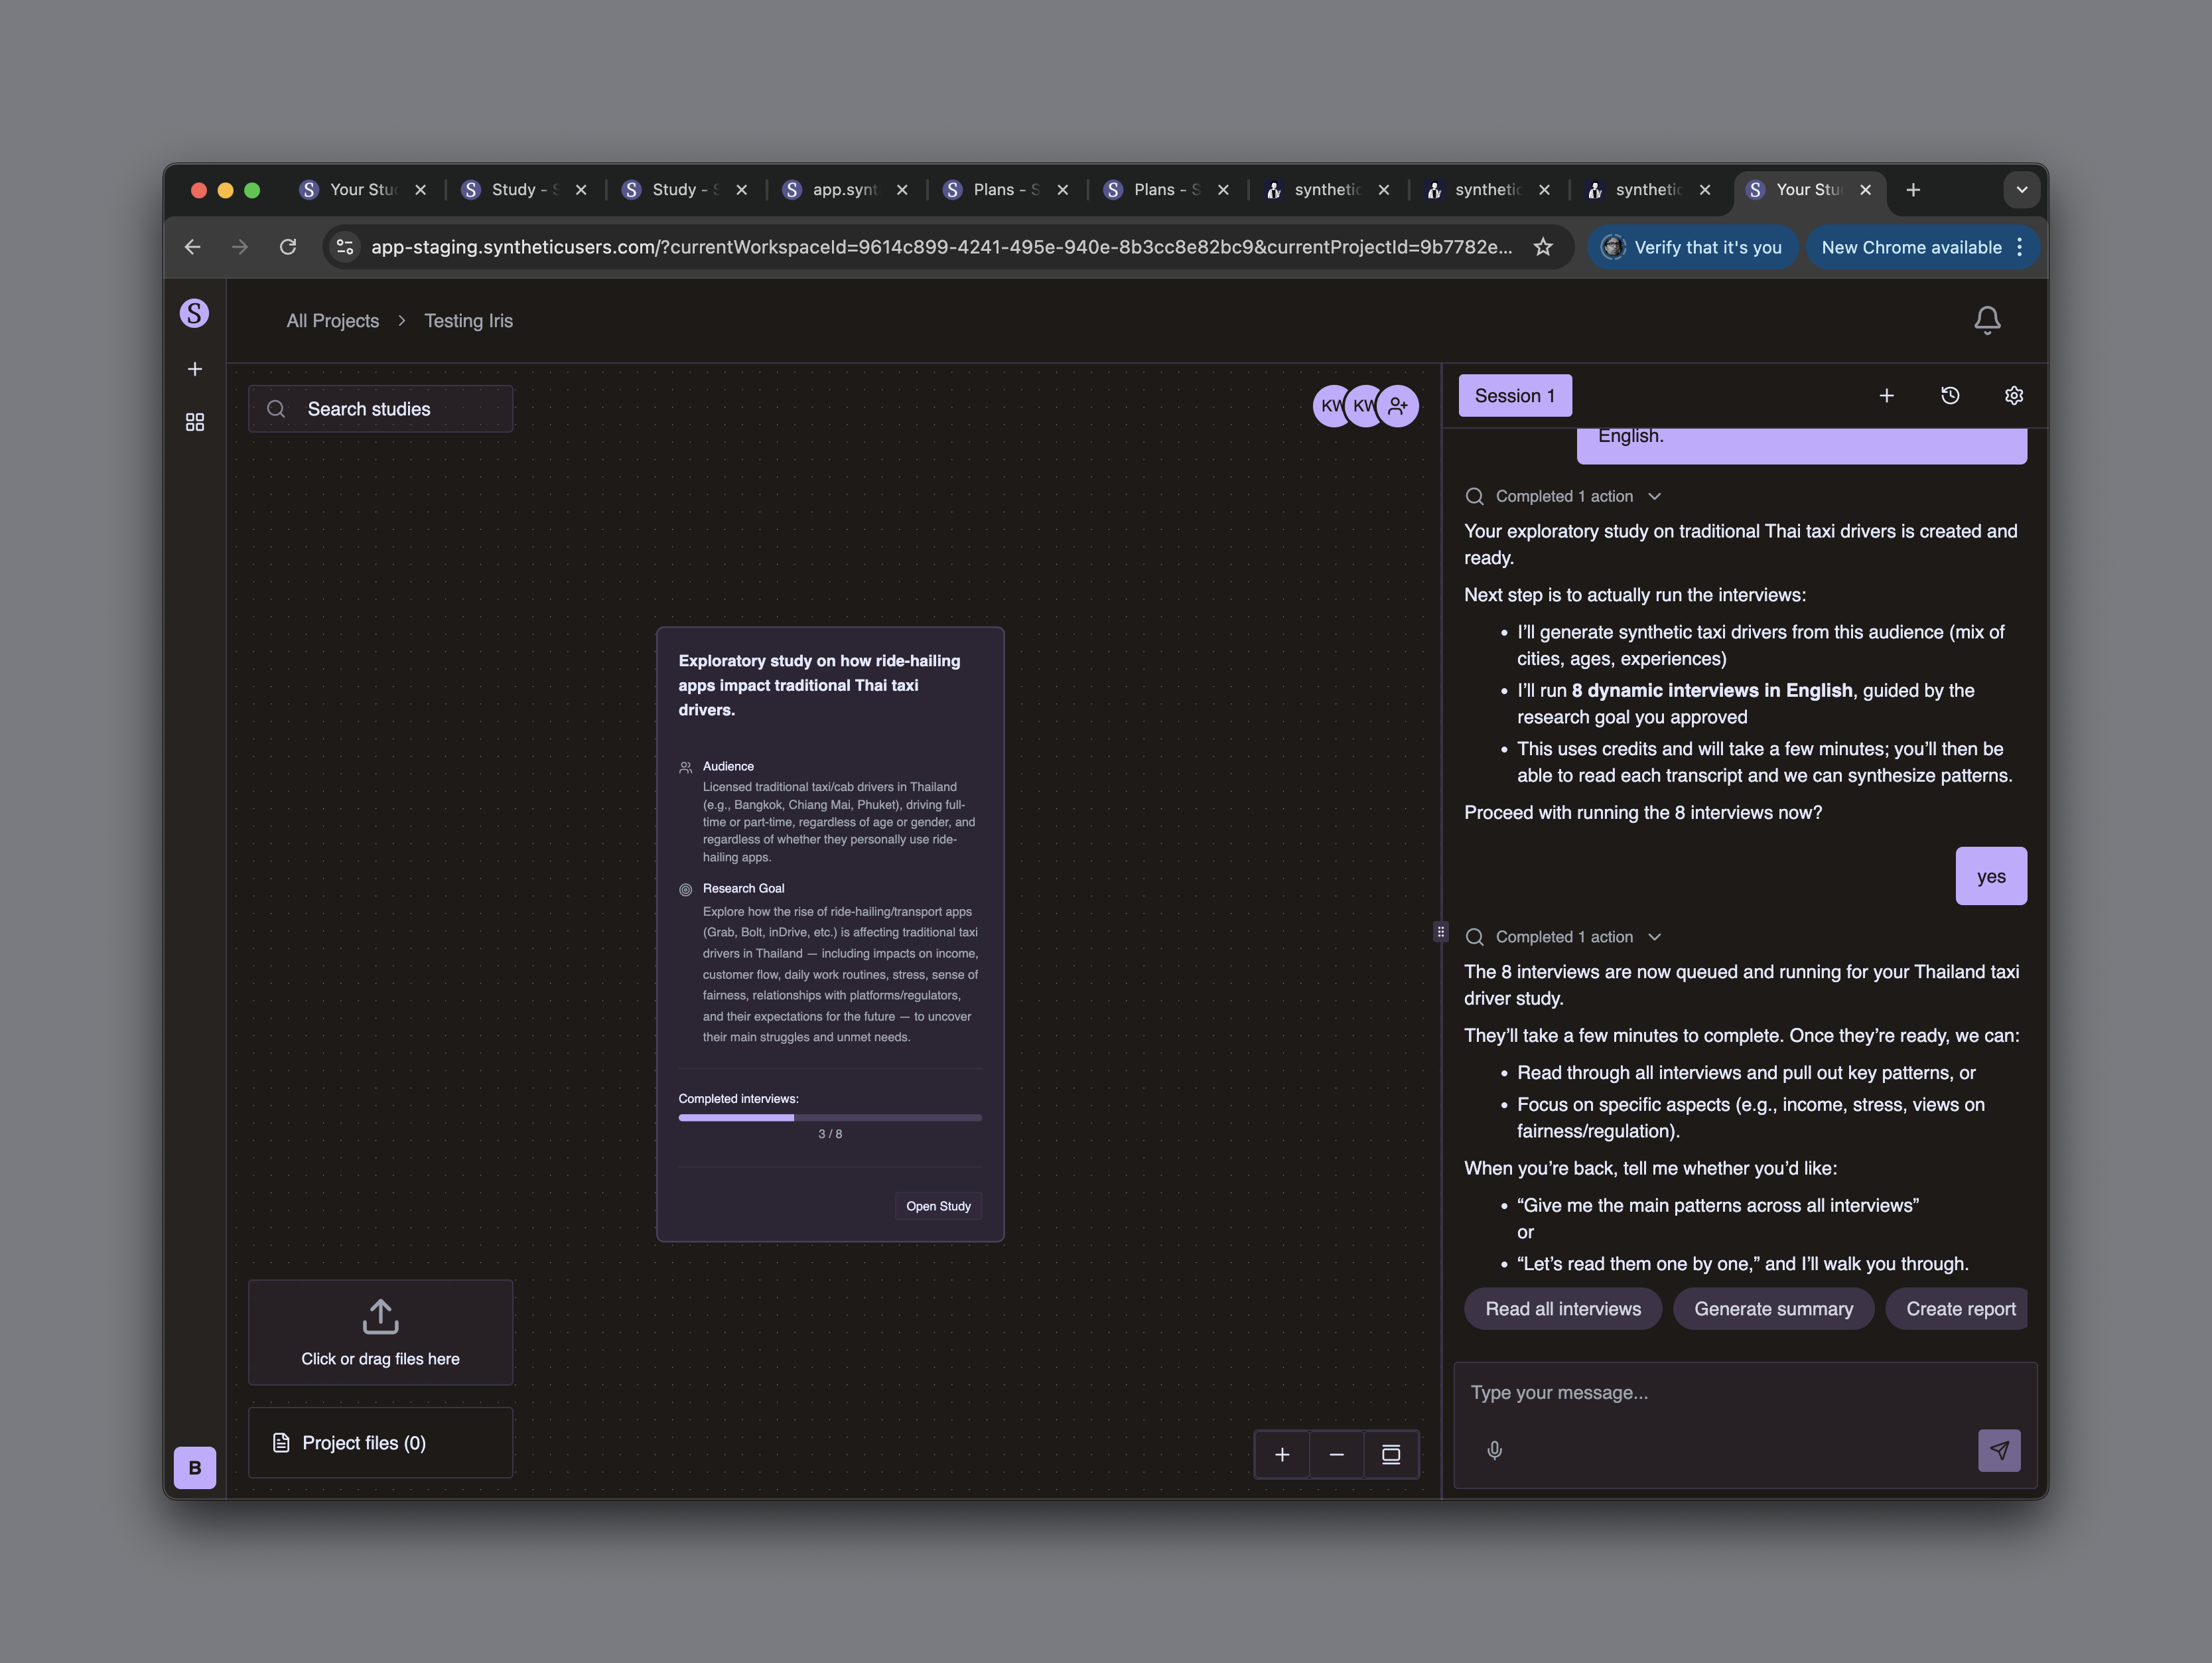
Task: Click the microphone icon in message box
Action: [1494, 1450]
